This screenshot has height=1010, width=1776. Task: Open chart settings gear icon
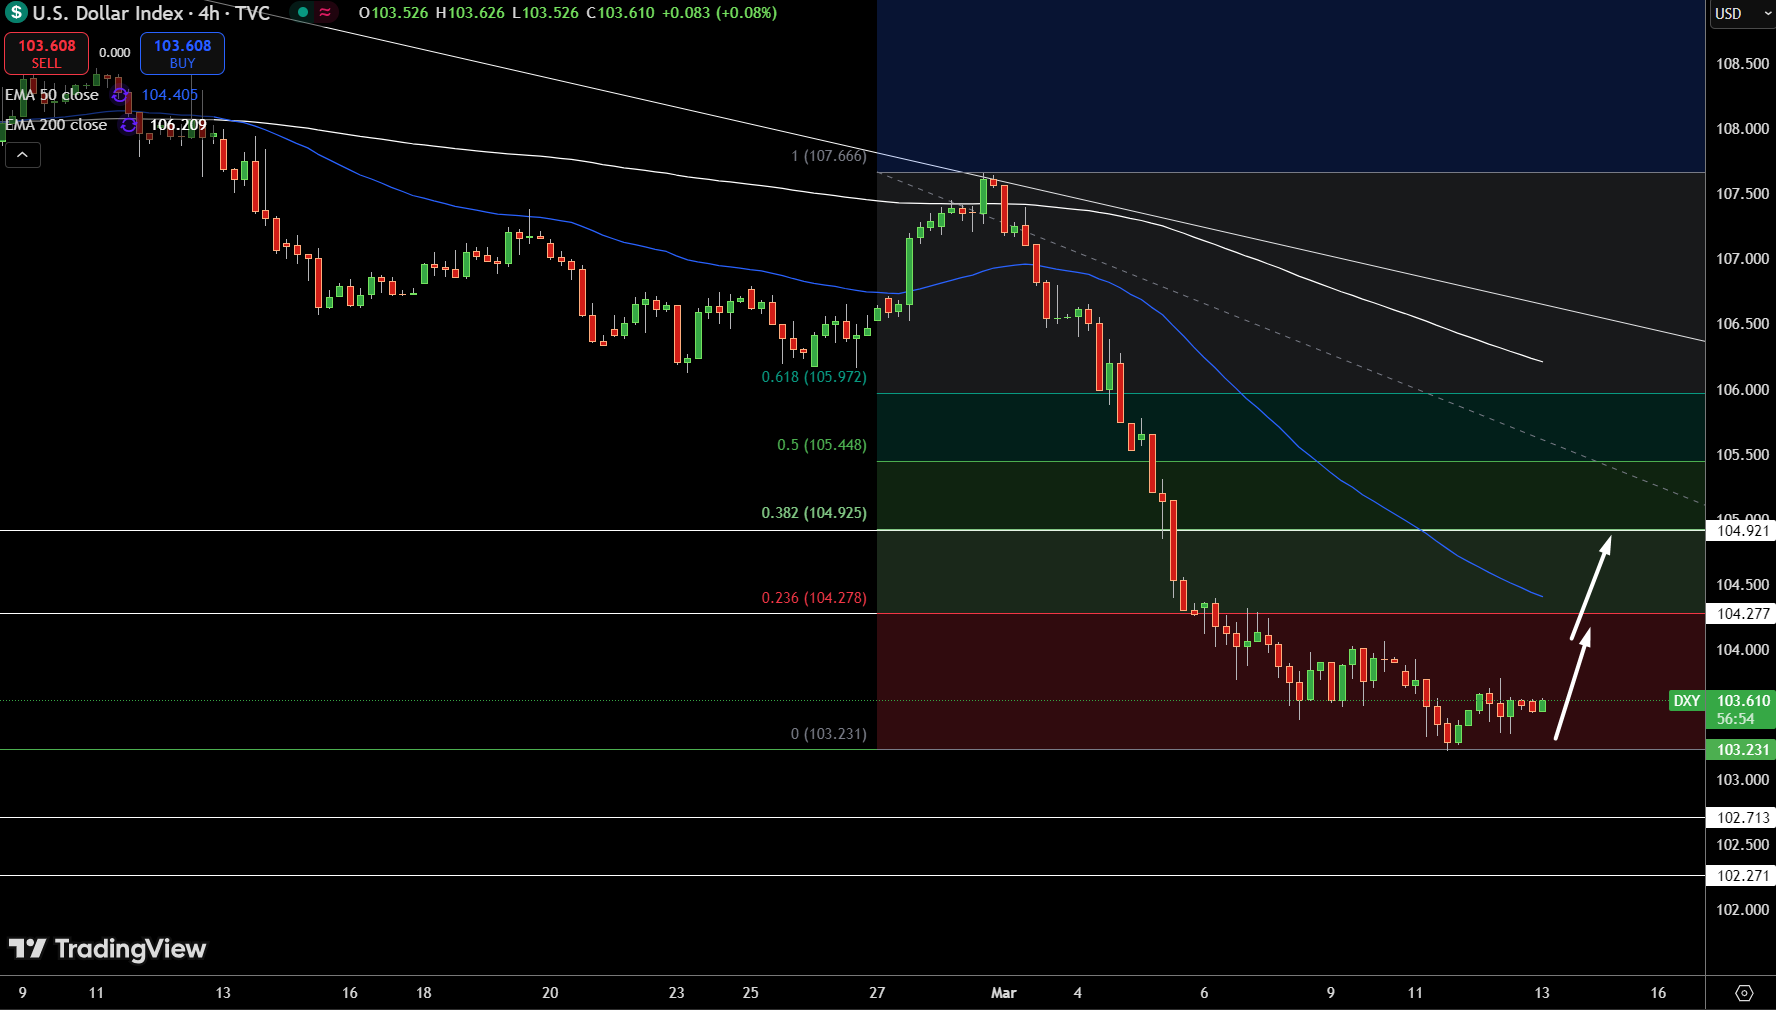1744,993
